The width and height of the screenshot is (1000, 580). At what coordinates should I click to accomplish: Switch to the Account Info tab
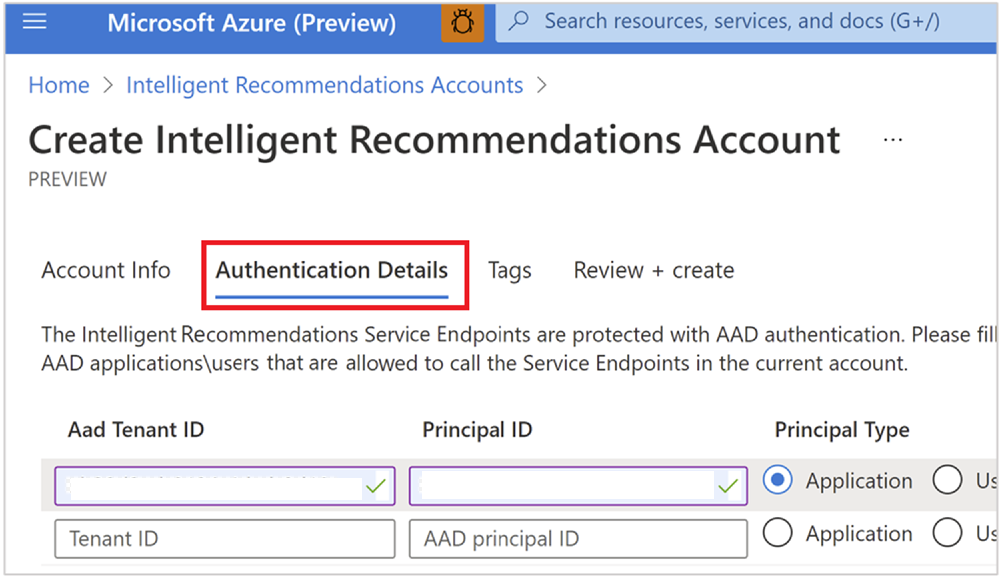point(106,270)
